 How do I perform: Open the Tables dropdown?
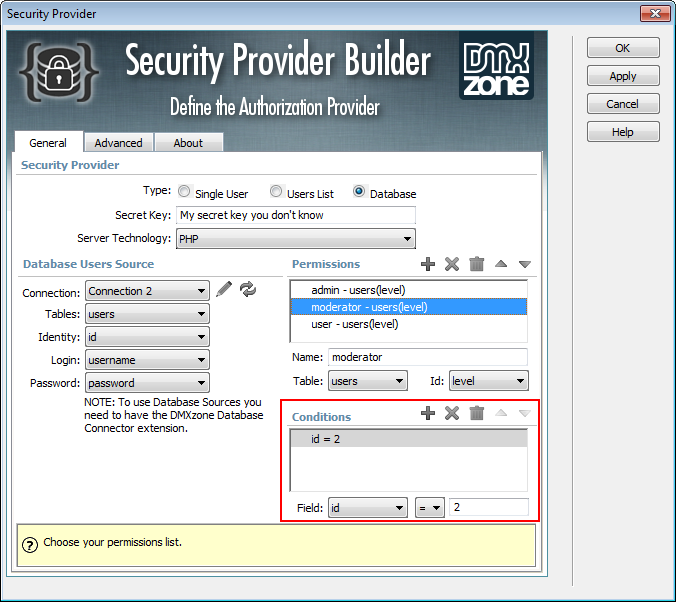tap(147, 314)
